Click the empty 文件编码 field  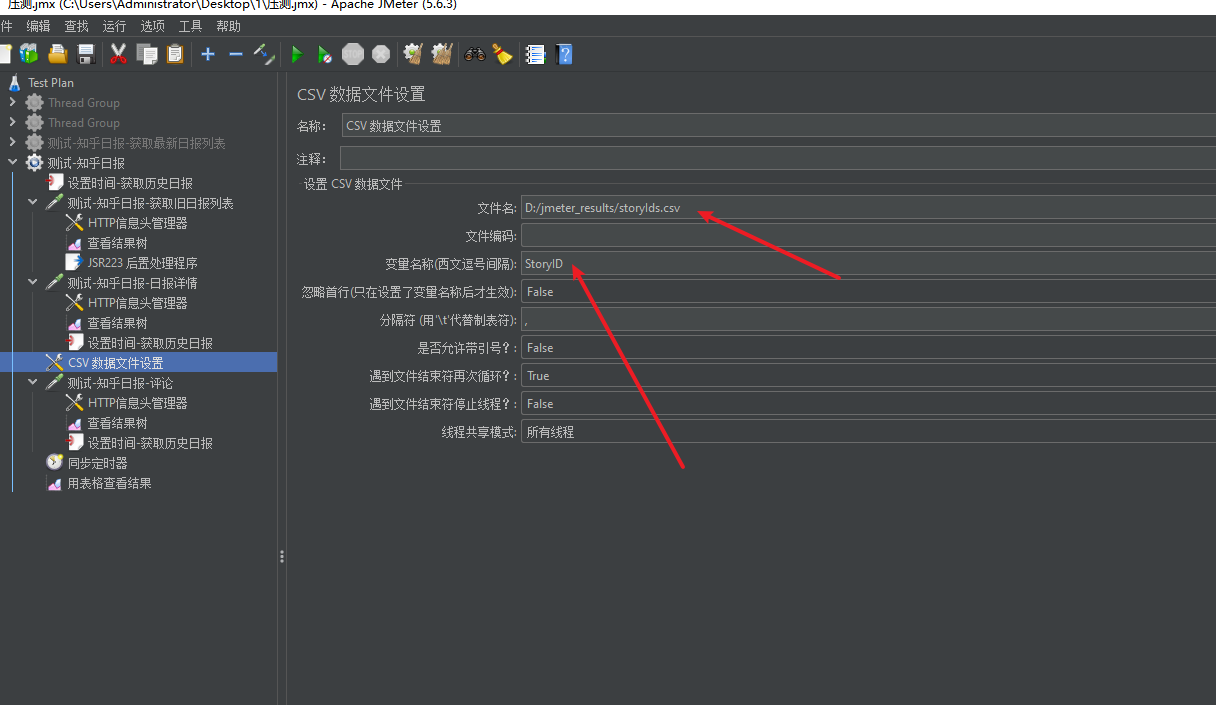868,236
